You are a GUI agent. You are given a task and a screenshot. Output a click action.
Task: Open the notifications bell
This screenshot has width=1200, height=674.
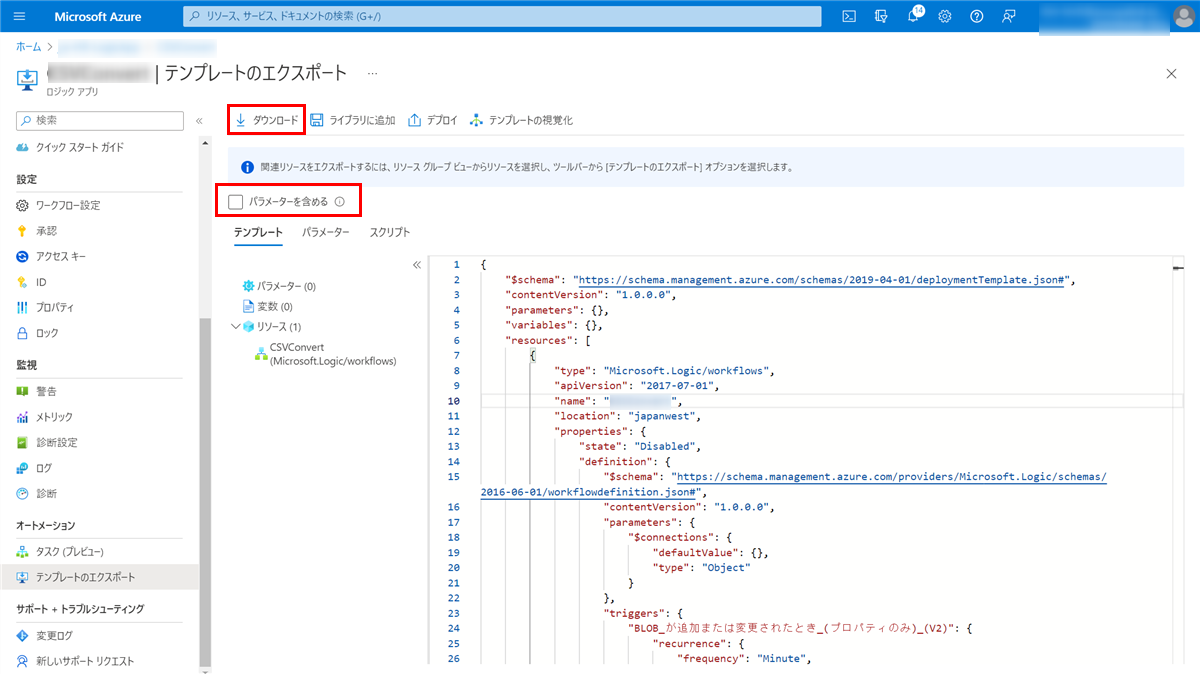tap(913, 16)
